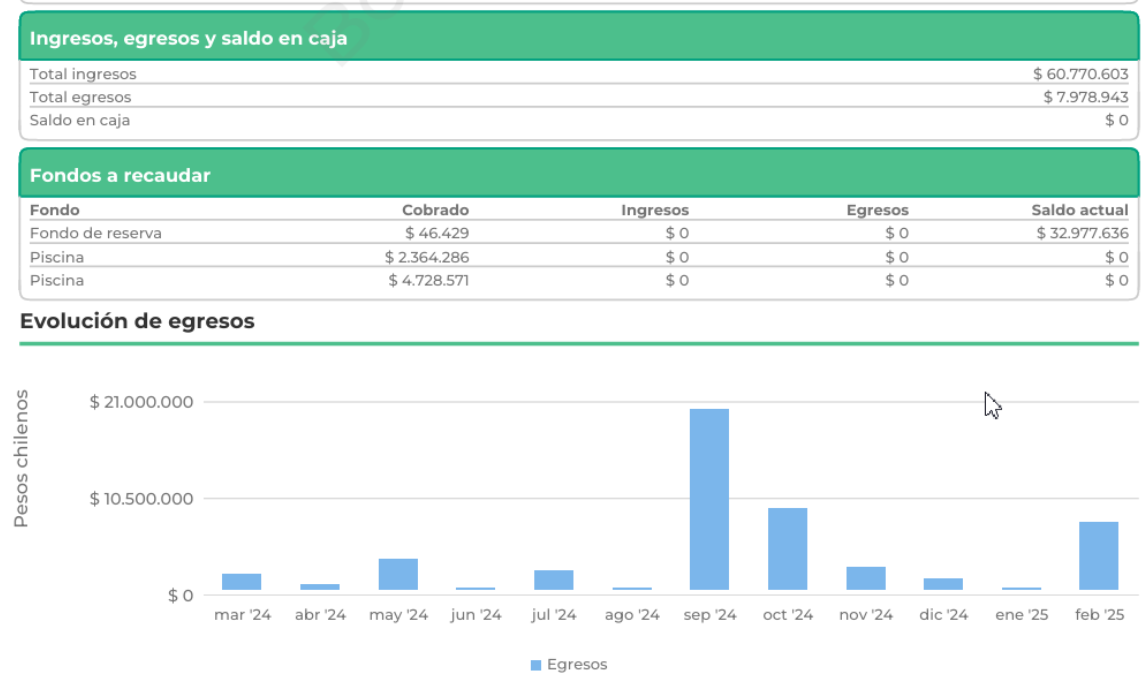Click the 'Fondos a recaudar' section header
Viewport: 1147px width, 696px height.
point(120,175)
